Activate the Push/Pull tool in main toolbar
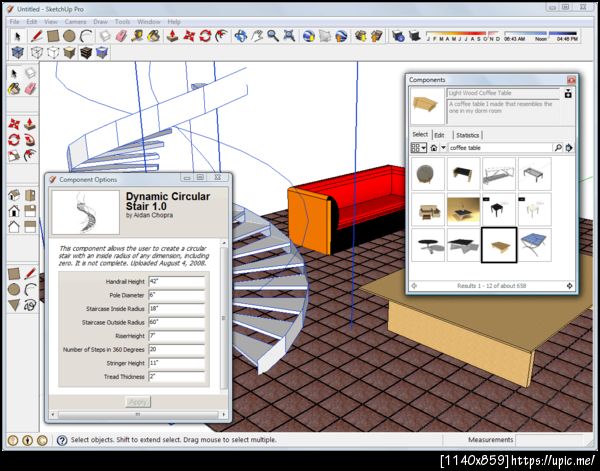 (173, 36)
